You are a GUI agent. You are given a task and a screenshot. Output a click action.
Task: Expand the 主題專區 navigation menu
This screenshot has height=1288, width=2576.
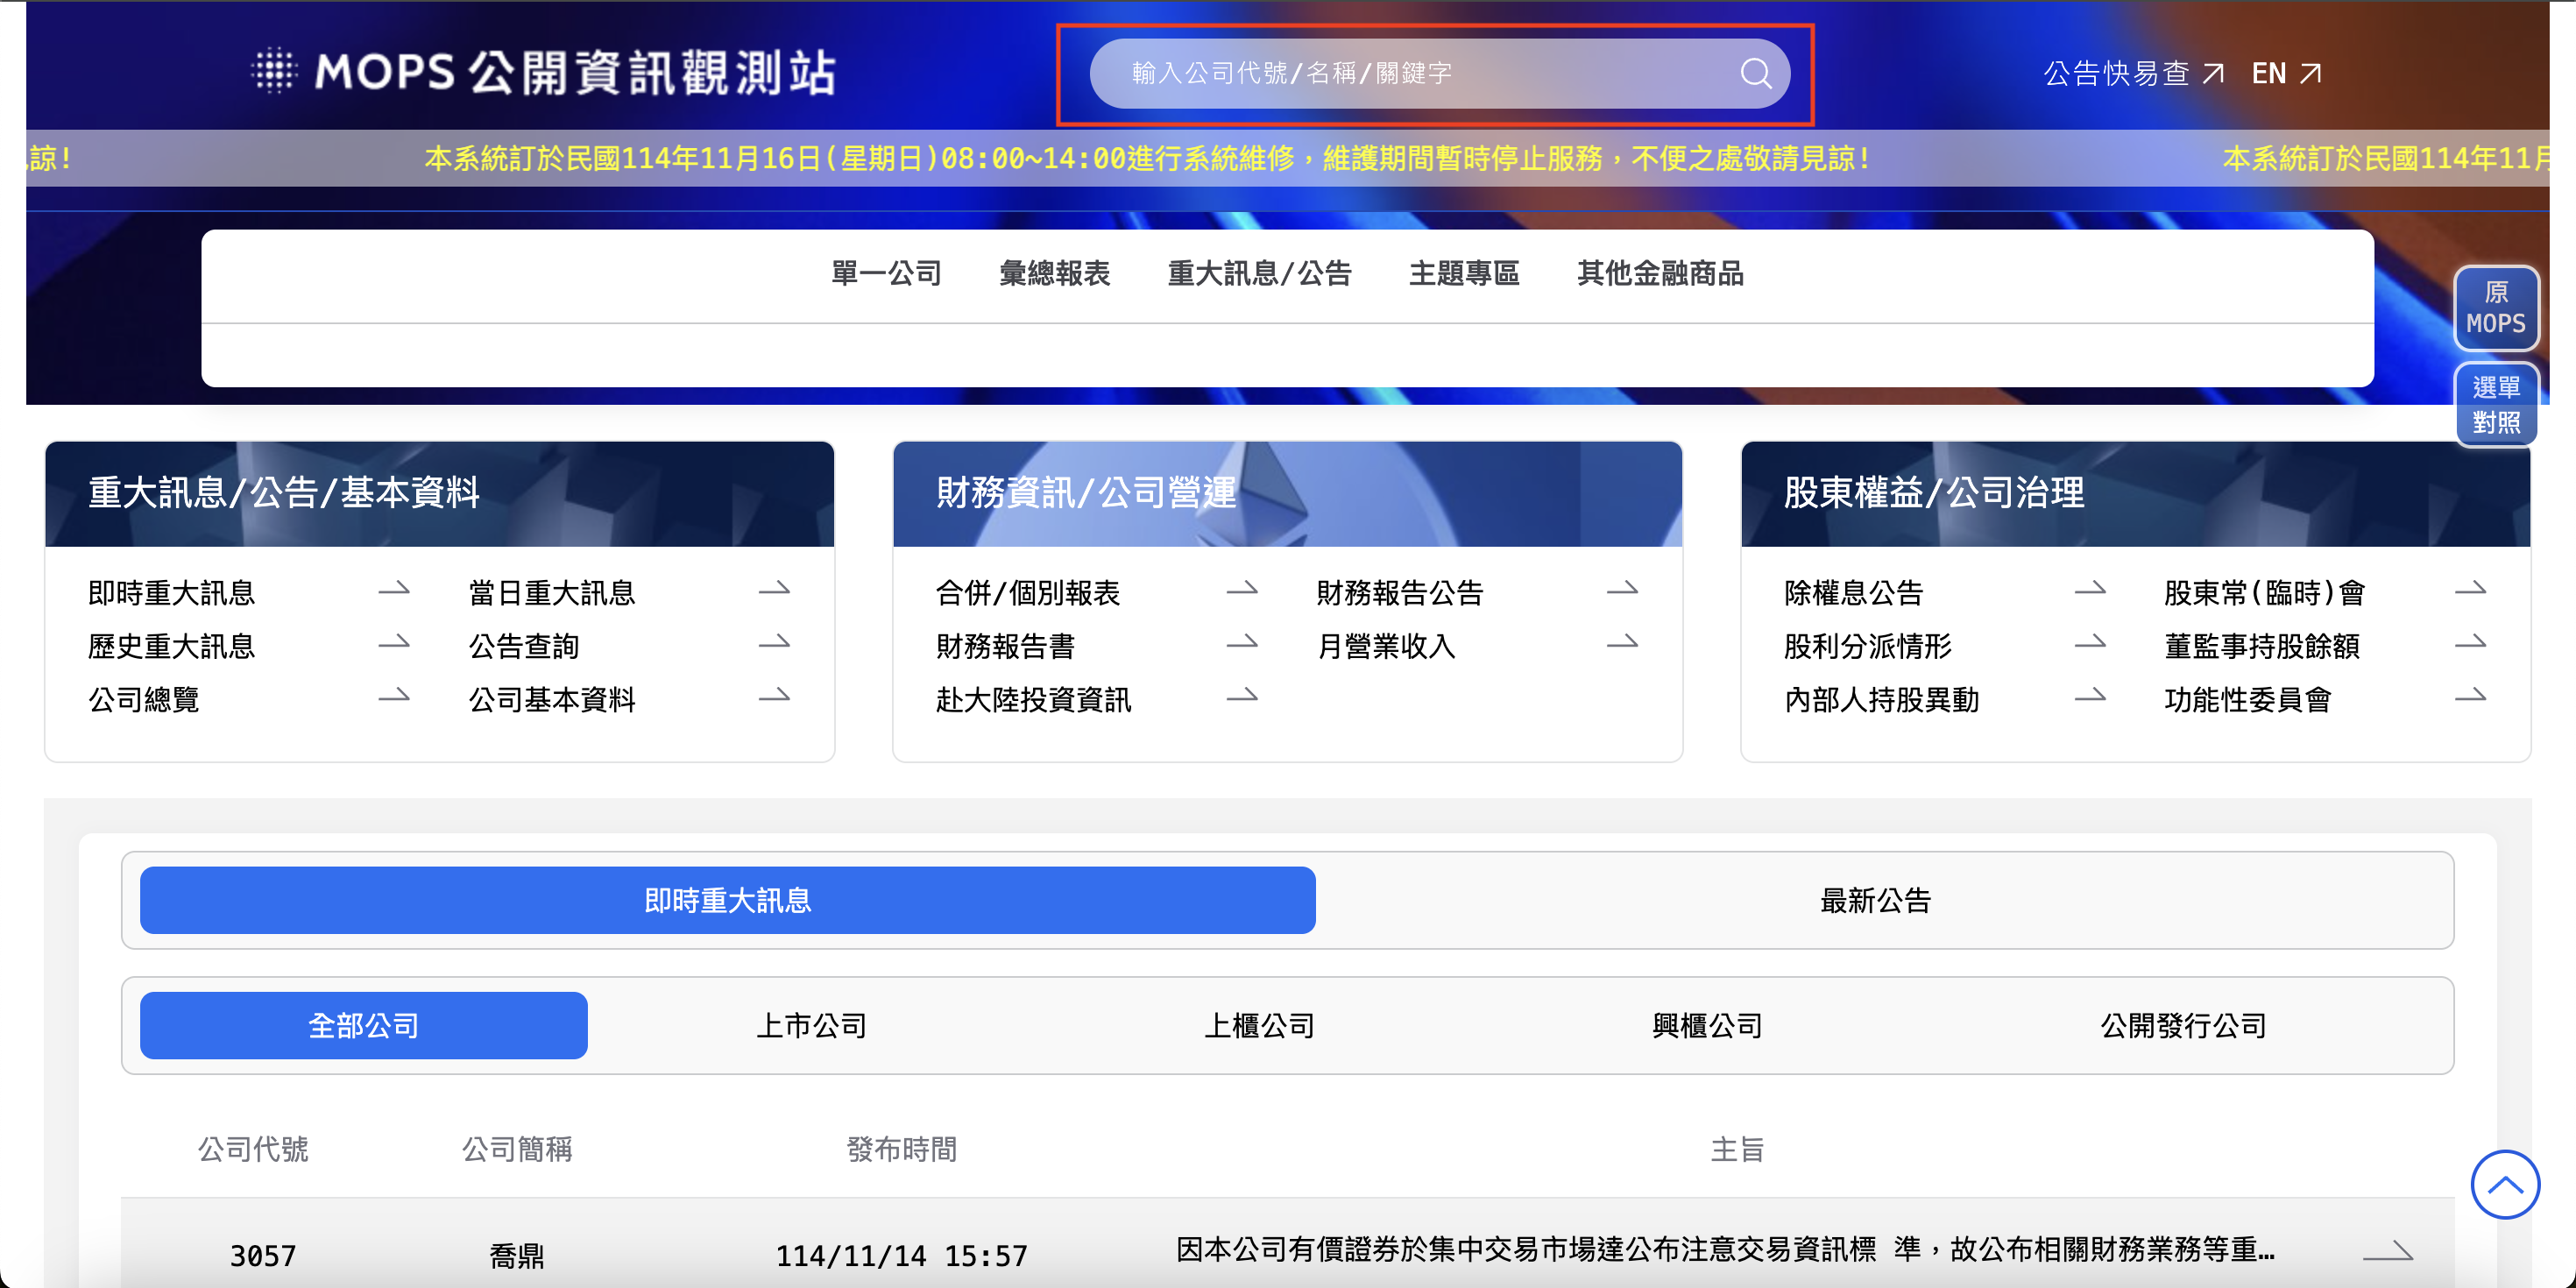(1464, 273)
